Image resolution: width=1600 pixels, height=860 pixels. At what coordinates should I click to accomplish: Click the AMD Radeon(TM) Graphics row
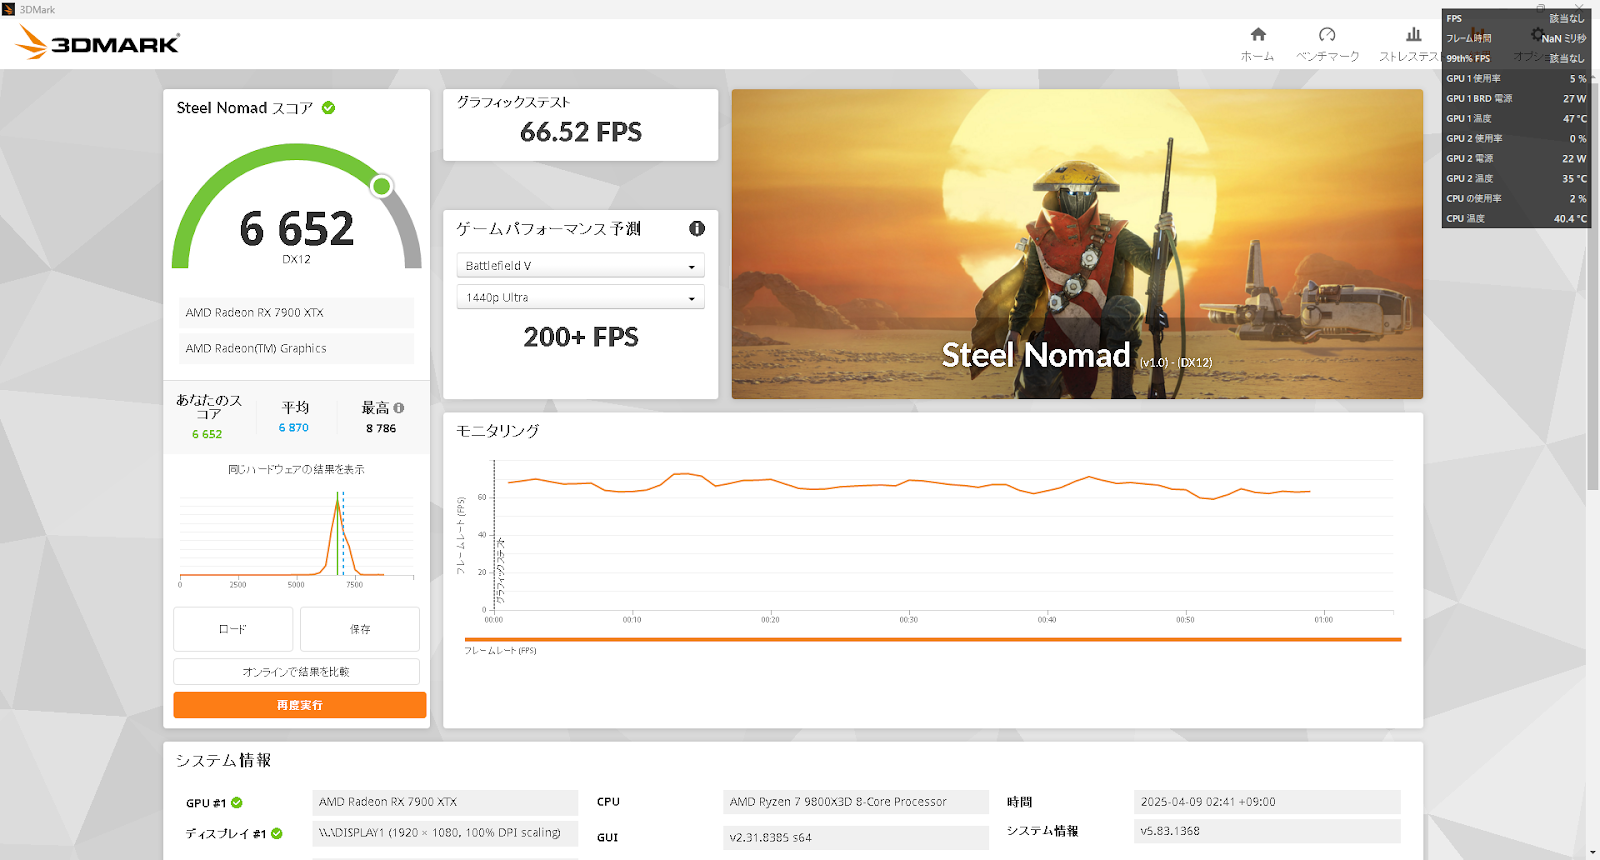pos(296,349)
